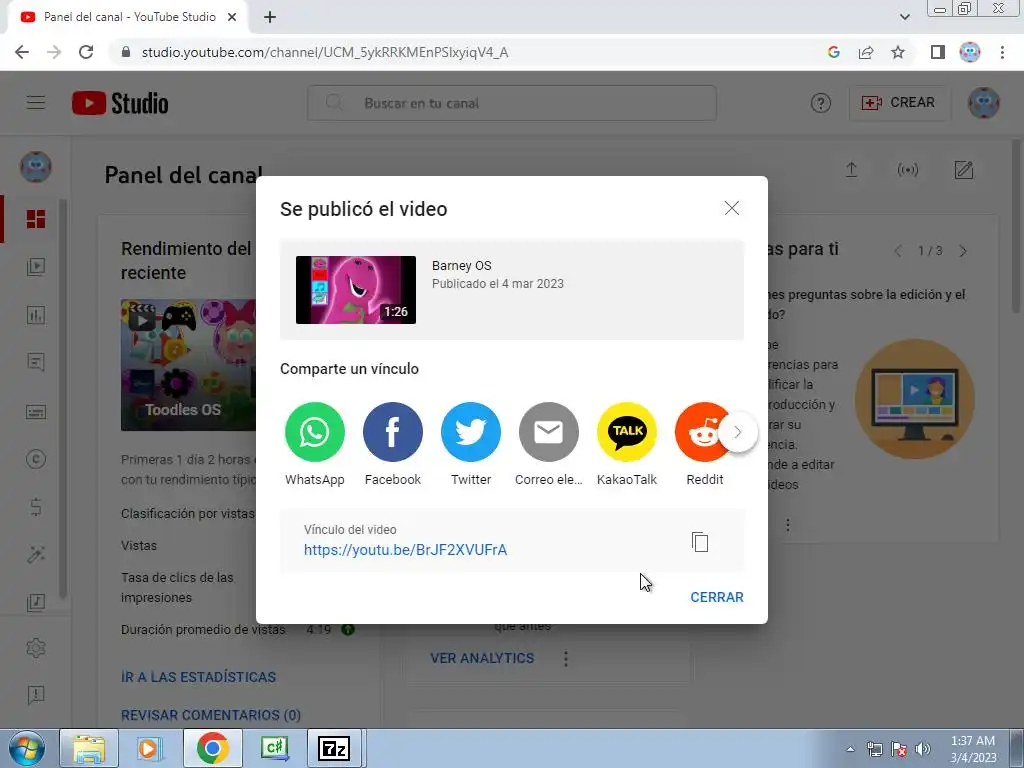
Task: Open Send feedback icon in sidebar
Action: [36, 695]
